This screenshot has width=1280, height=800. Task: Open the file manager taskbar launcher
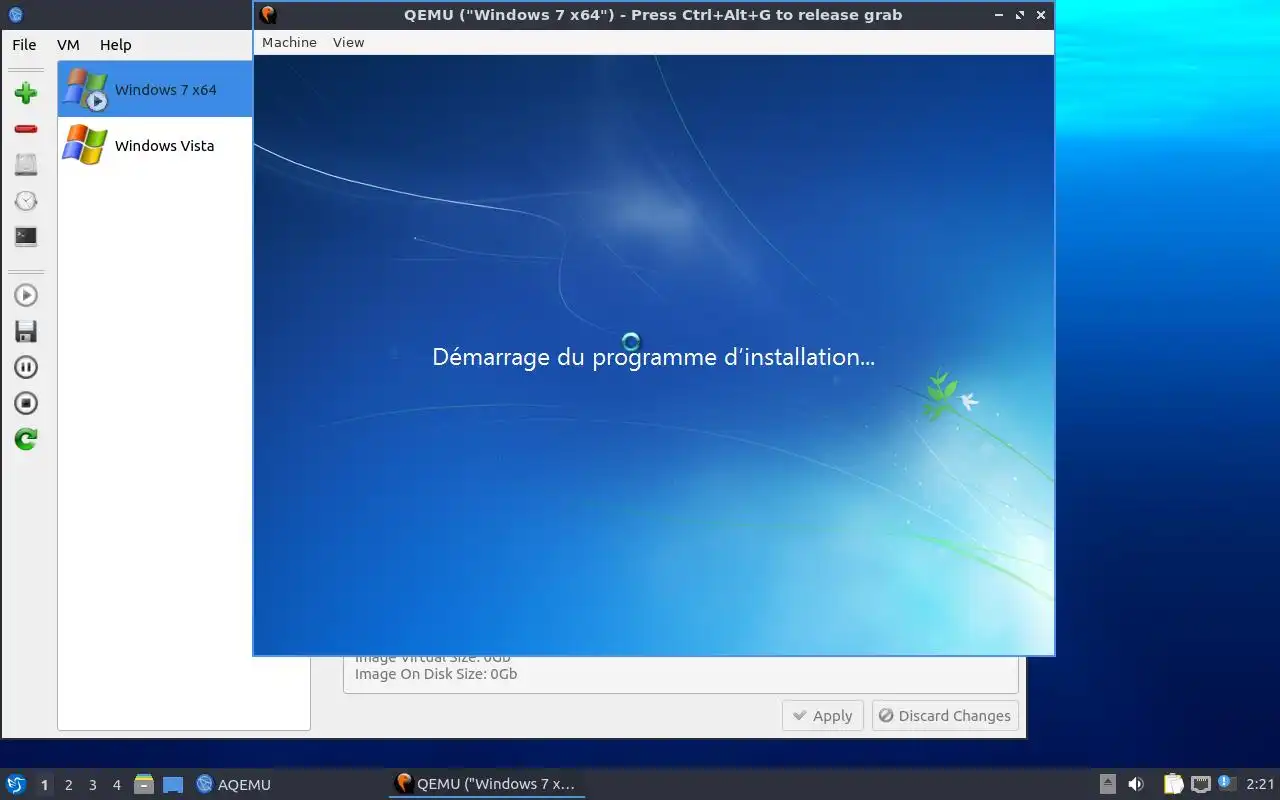[144, 784]
